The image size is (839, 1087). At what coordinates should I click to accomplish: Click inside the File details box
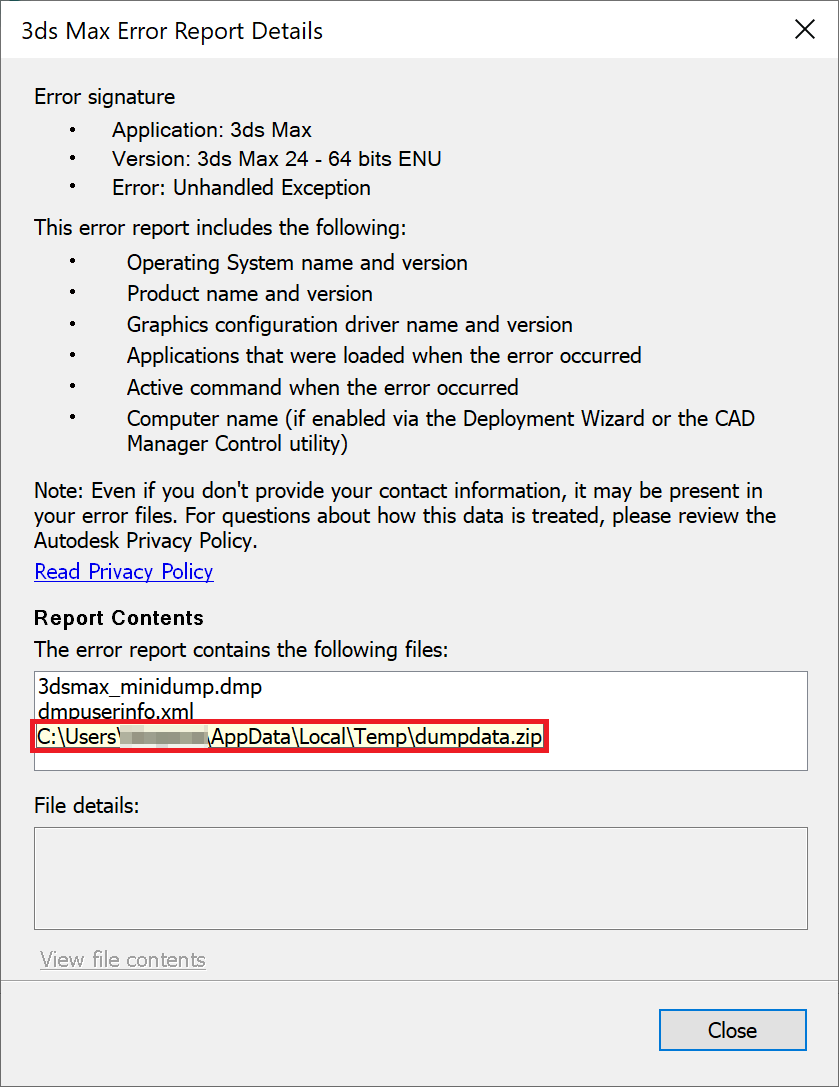click(x=420, y=878)
